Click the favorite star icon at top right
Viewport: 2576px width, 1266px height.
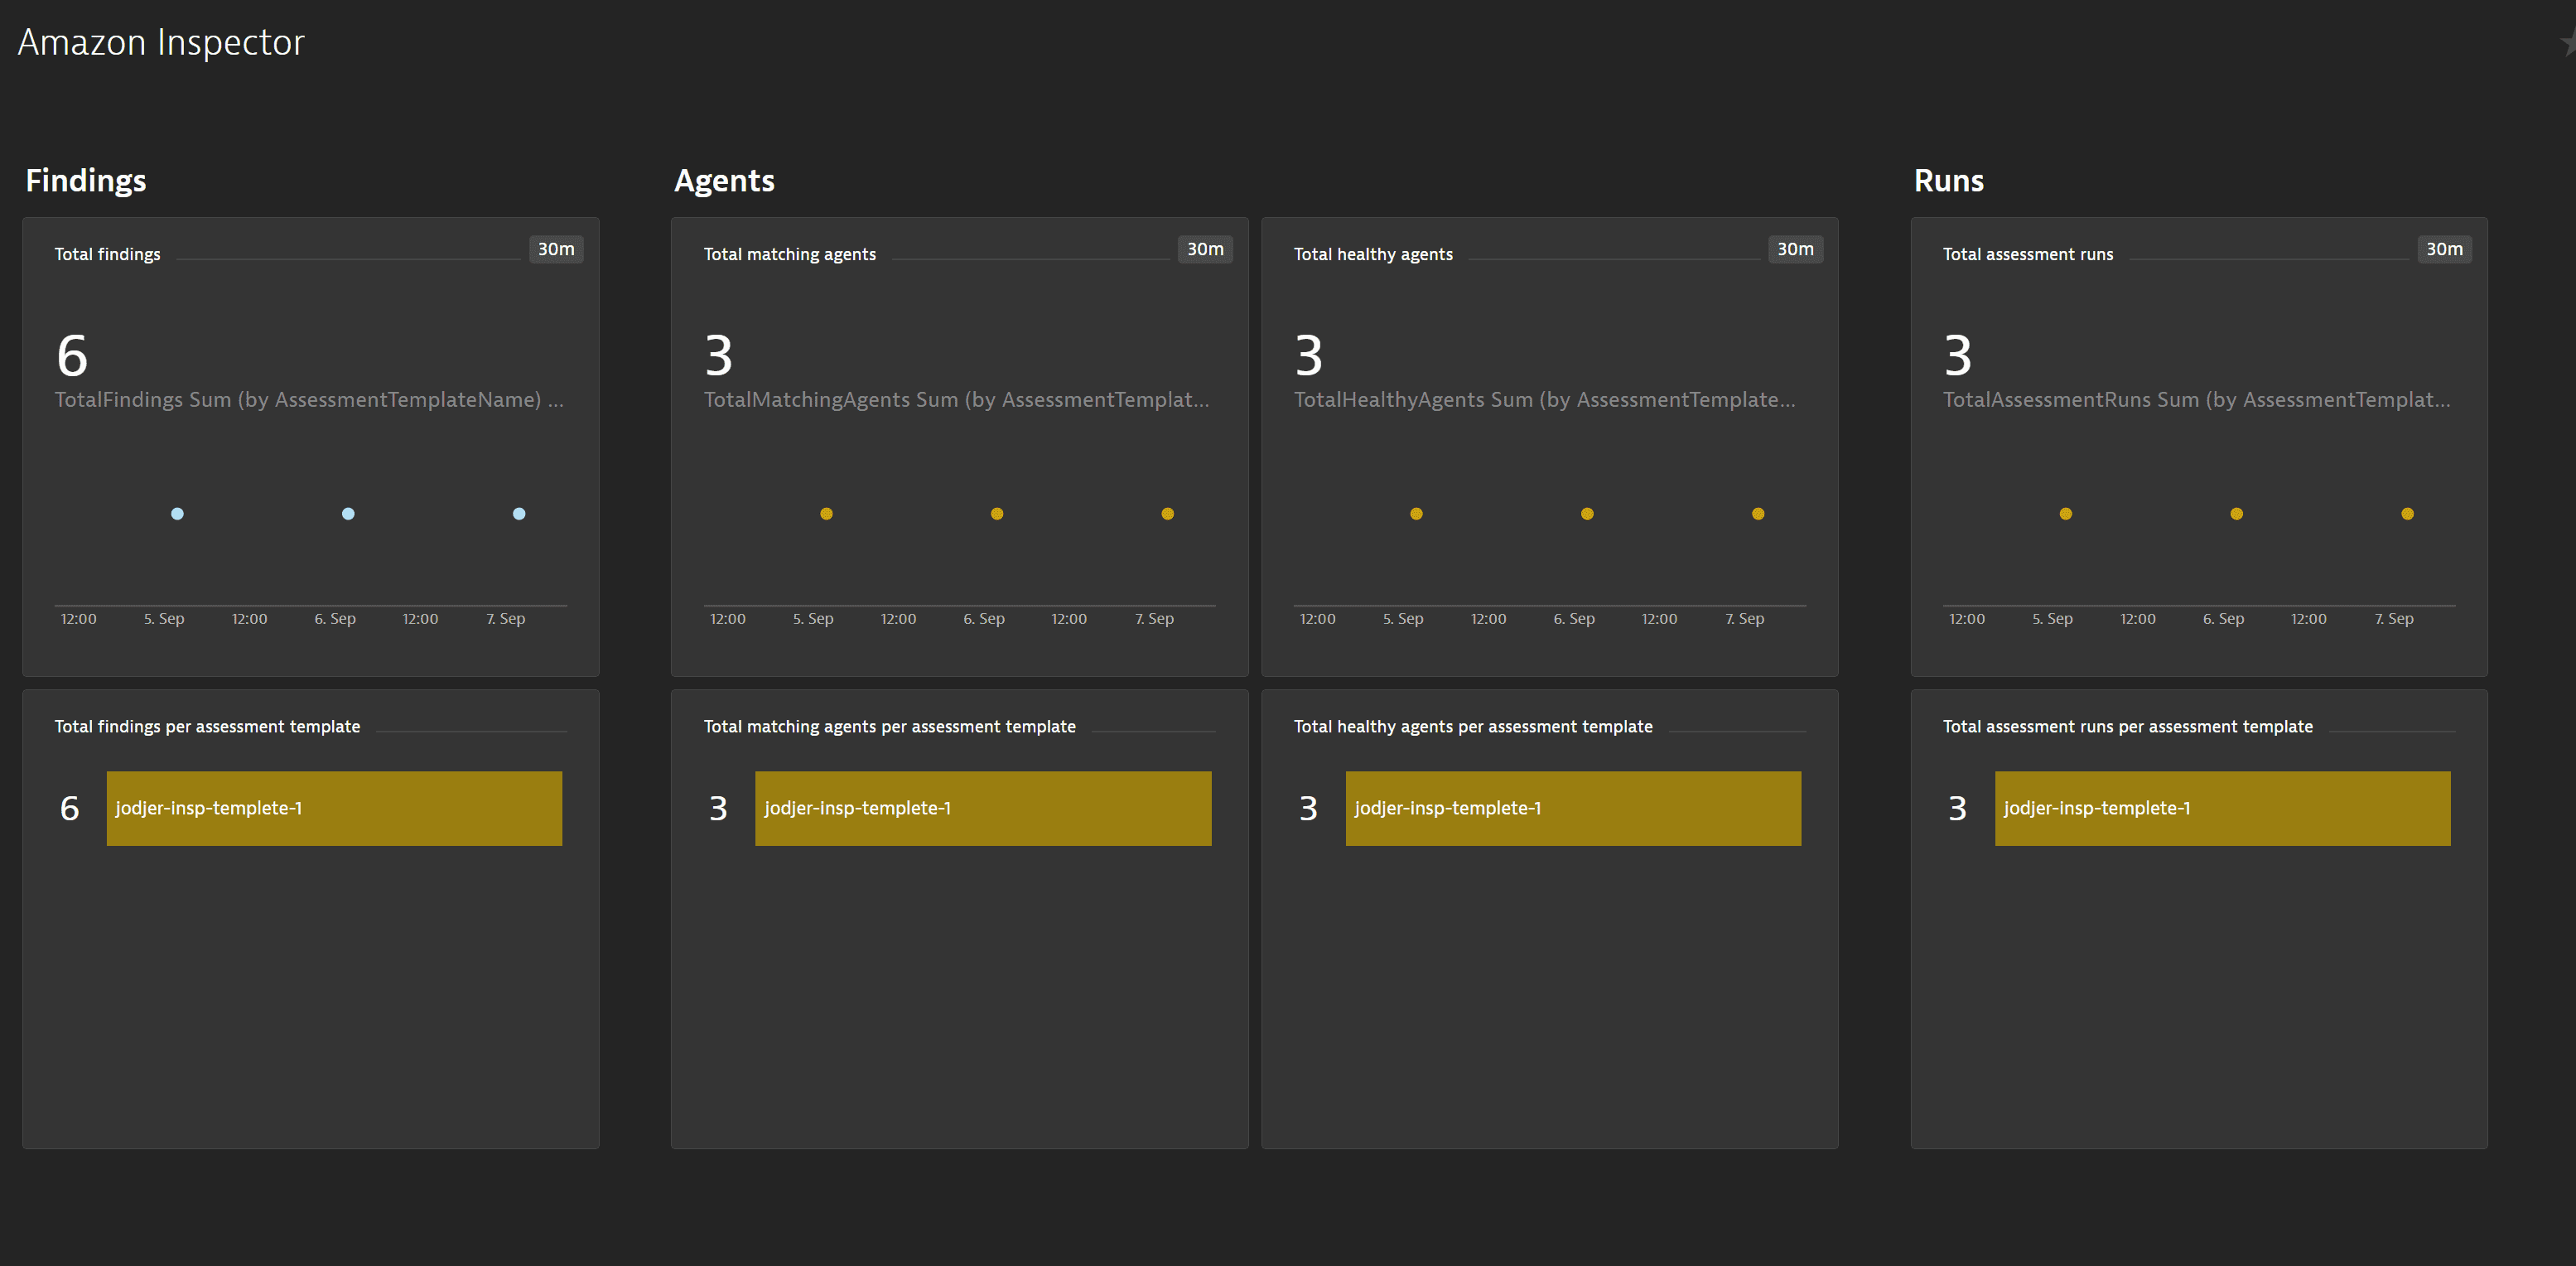click(x=2568, y=42)
